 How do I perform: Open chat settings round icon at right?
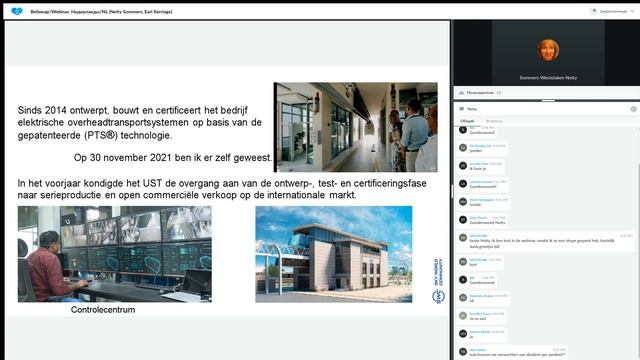[633, 109]
